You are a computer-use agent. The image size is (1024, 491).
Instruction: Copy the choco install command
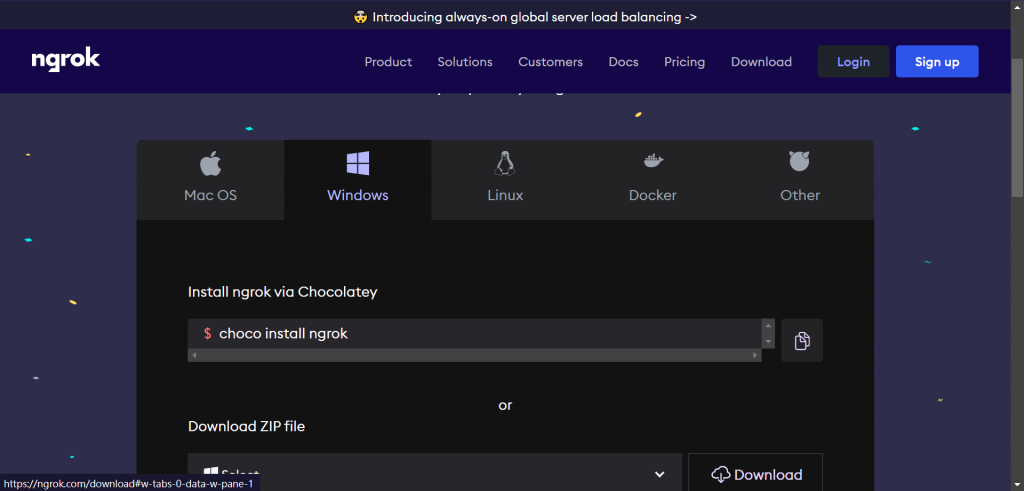coord(802,340)
